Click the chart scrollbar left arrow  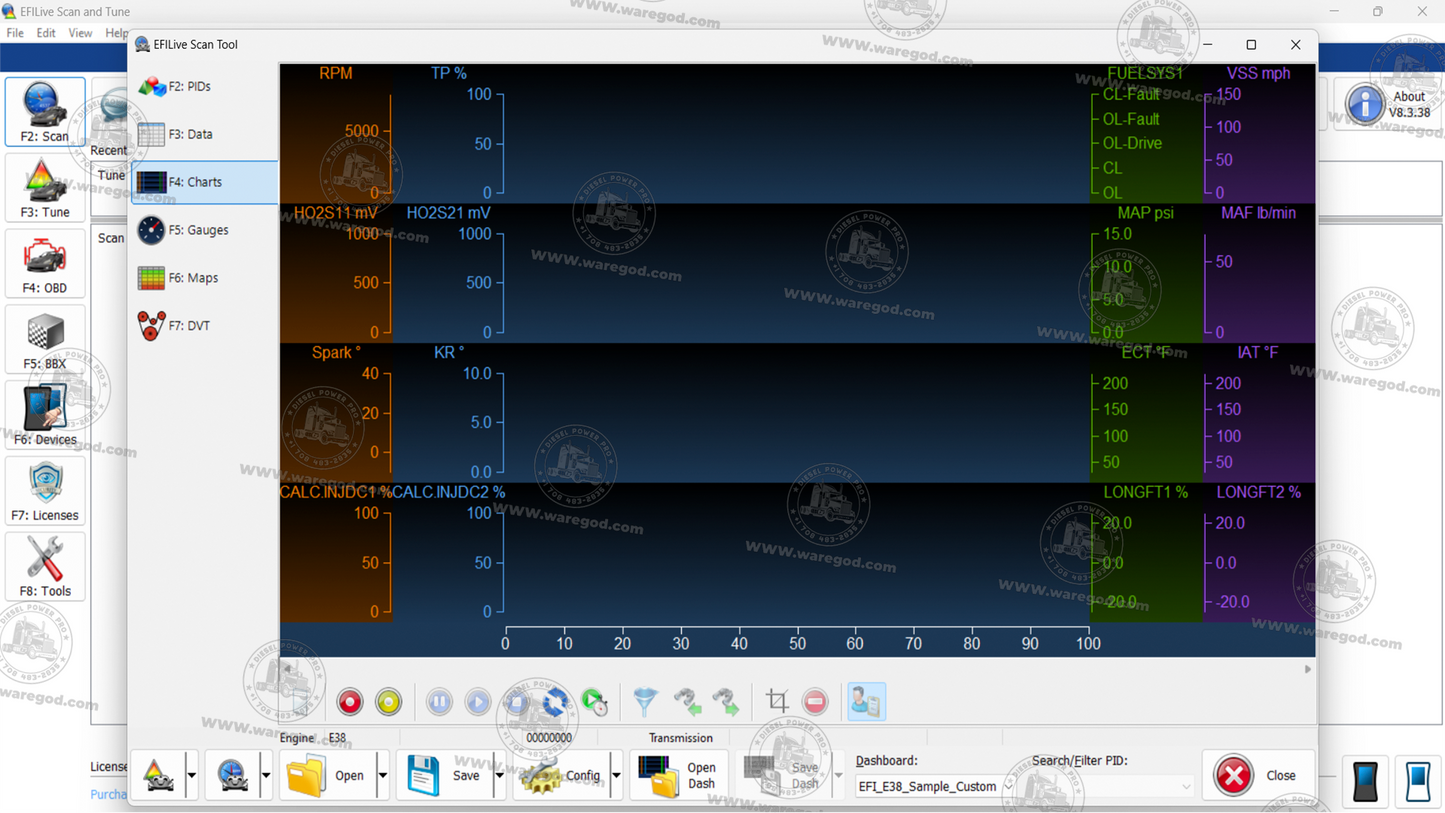pyautogui.click(x=288, y=669)
